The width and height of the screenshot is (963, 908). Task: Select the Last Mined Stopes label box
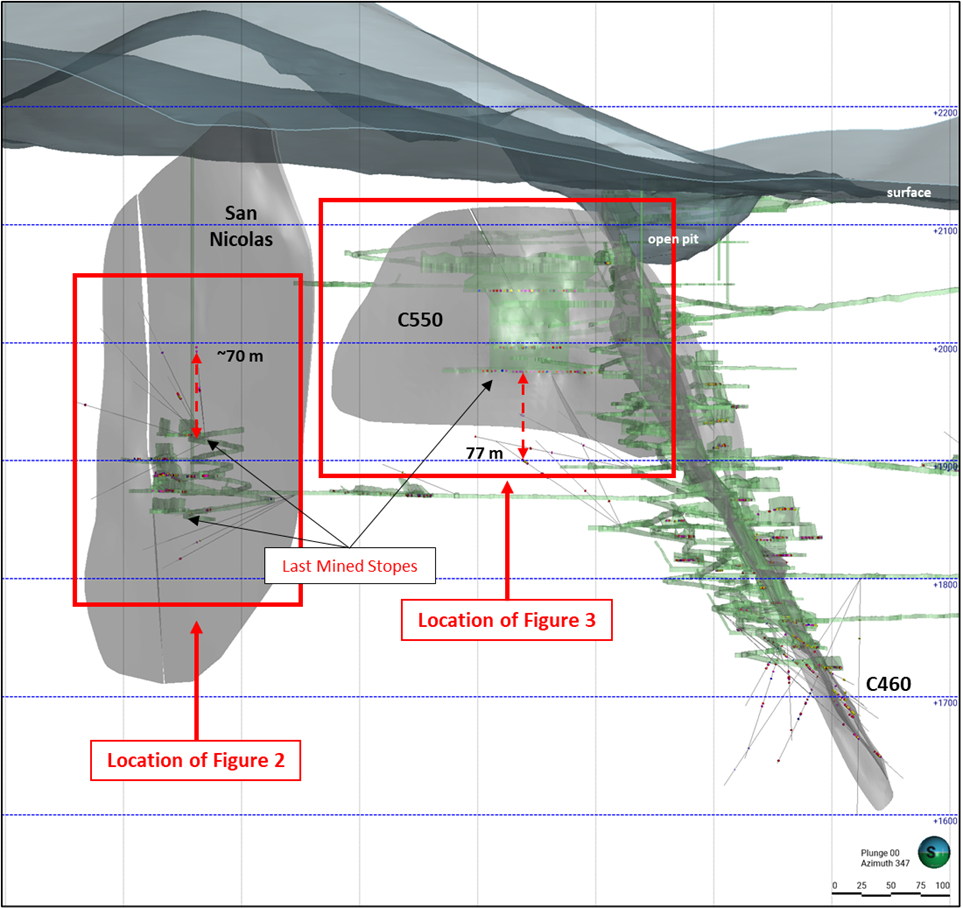(349, 565)
